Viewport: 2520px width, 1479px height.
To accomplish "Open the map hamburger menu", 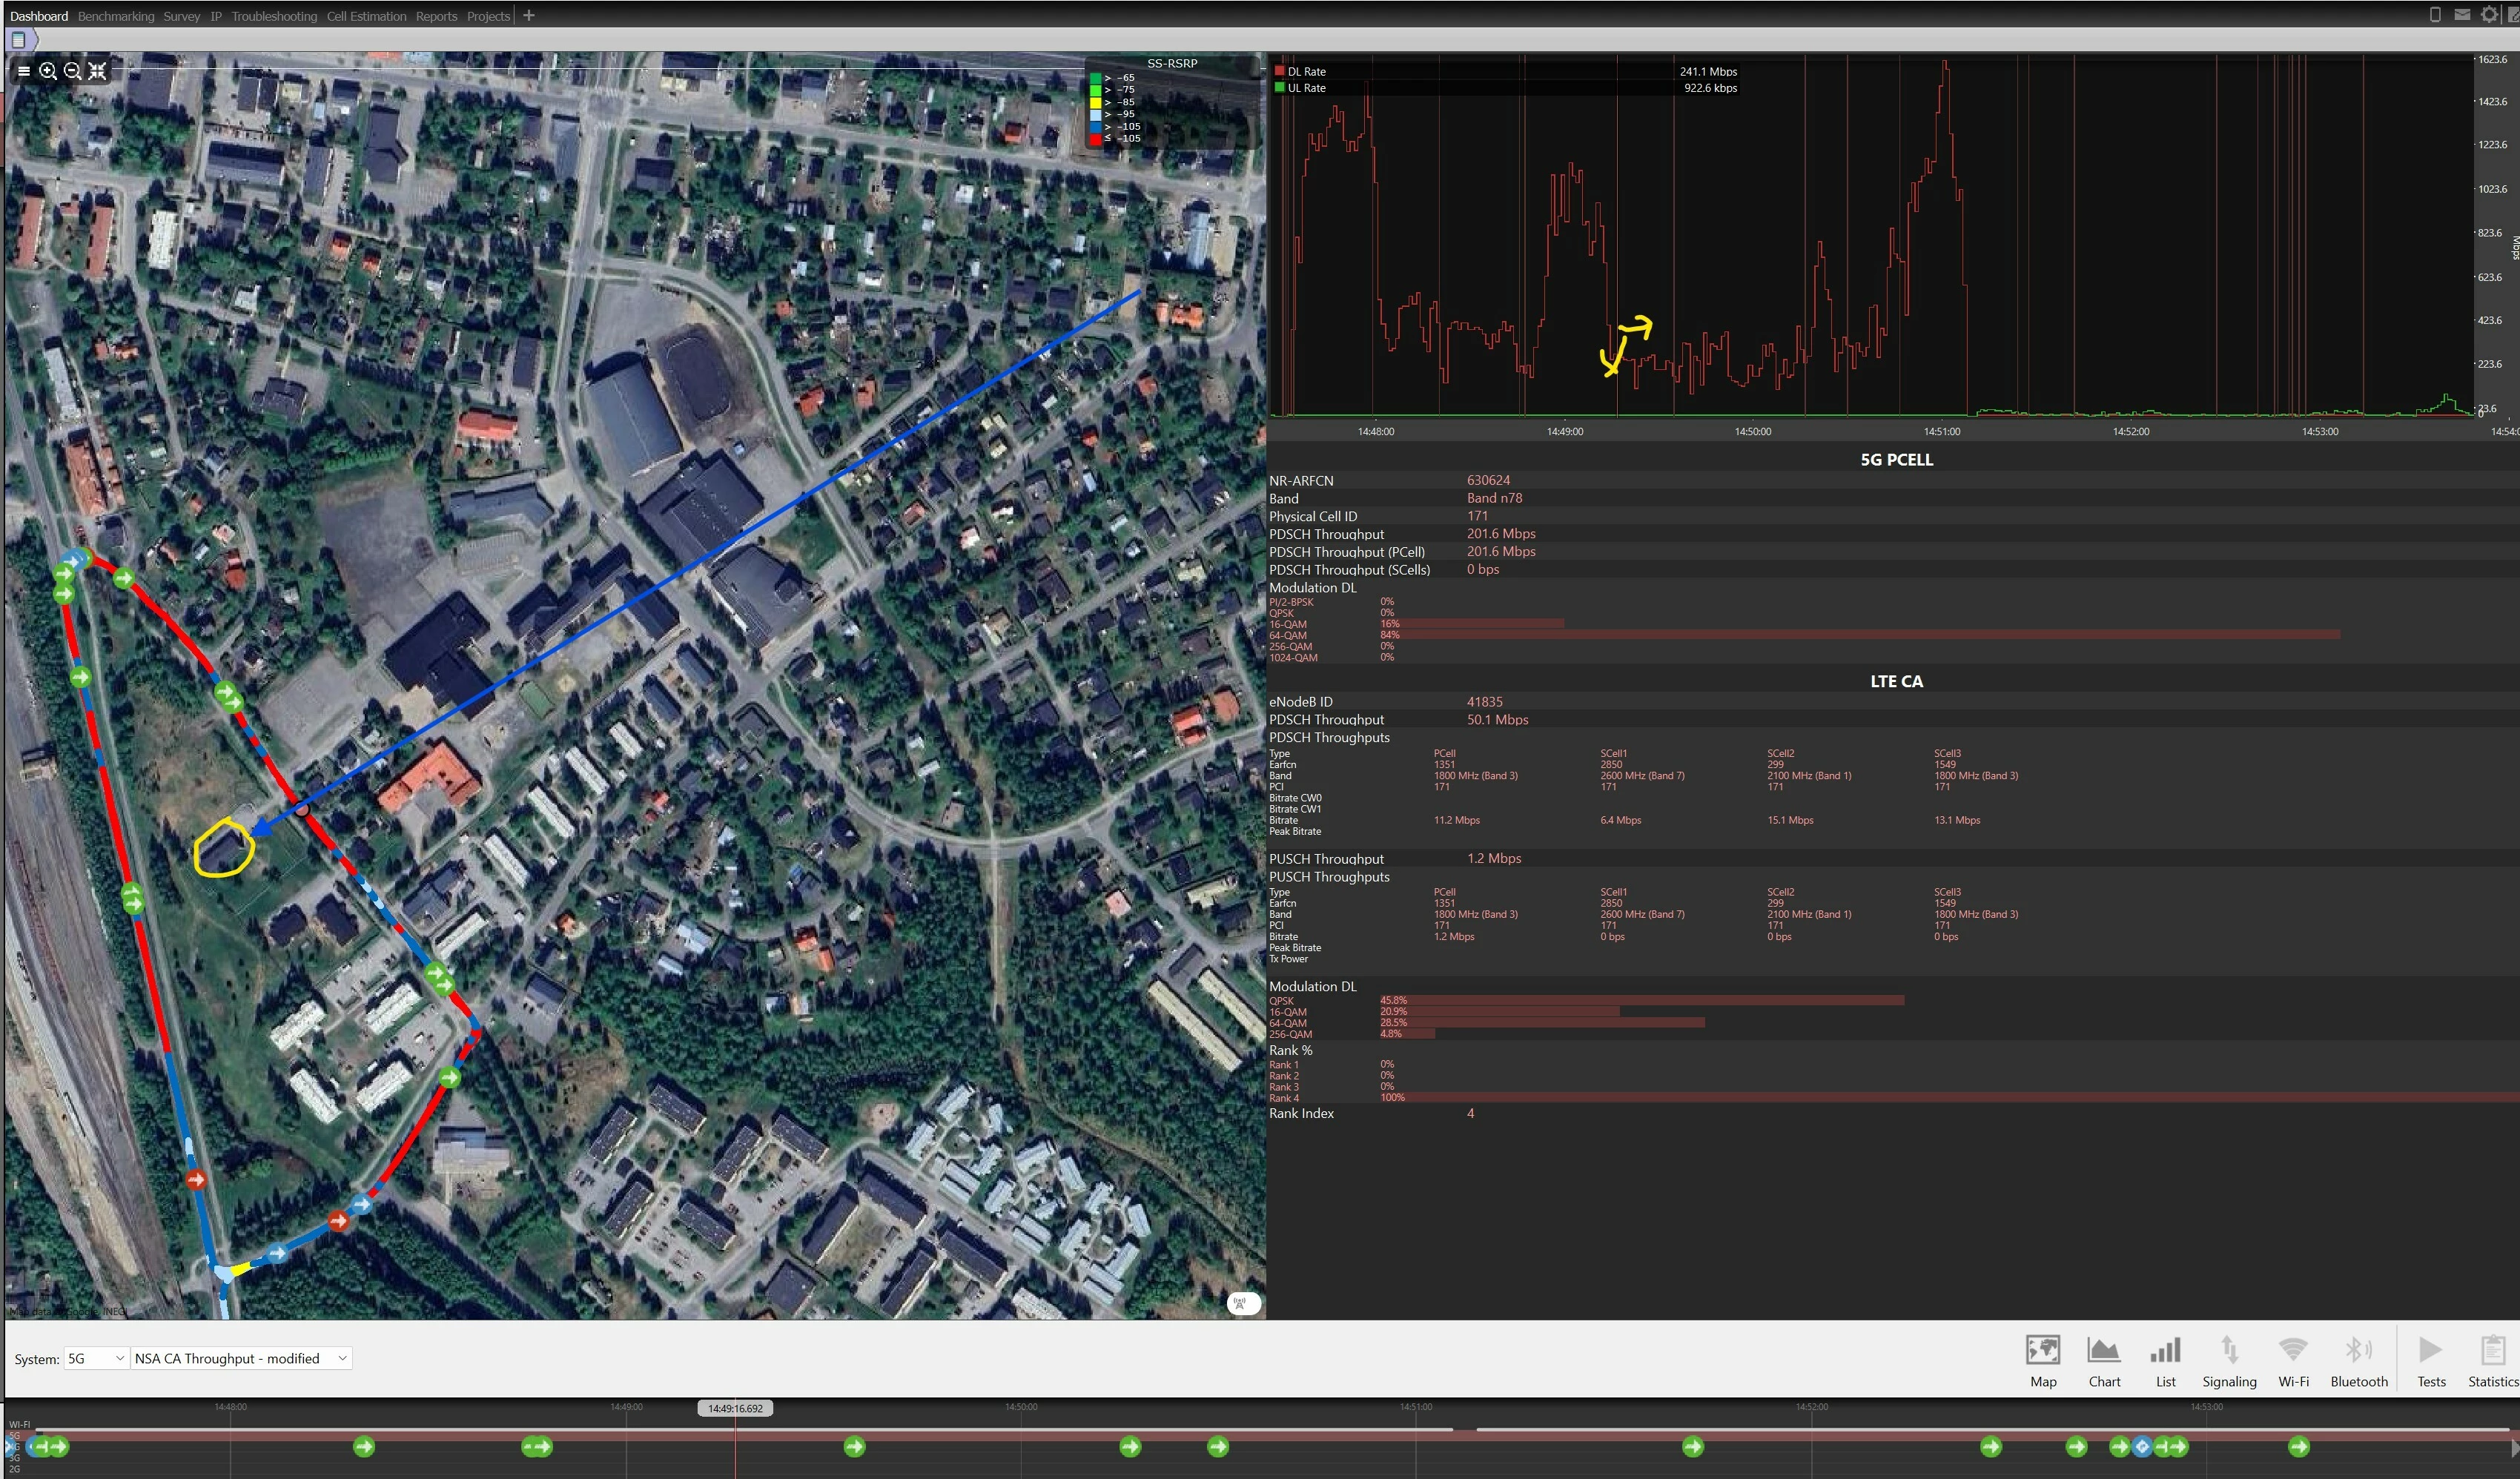I will click(24, 71).
